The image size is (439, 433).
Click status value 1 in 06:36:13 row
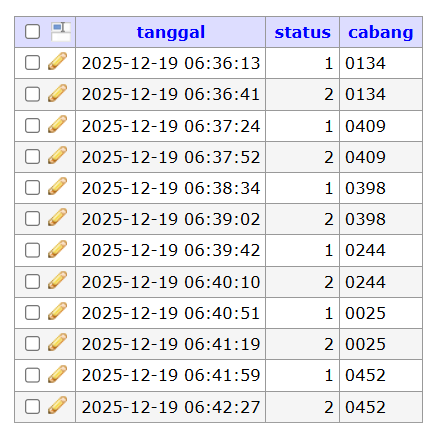pos(329,63)
